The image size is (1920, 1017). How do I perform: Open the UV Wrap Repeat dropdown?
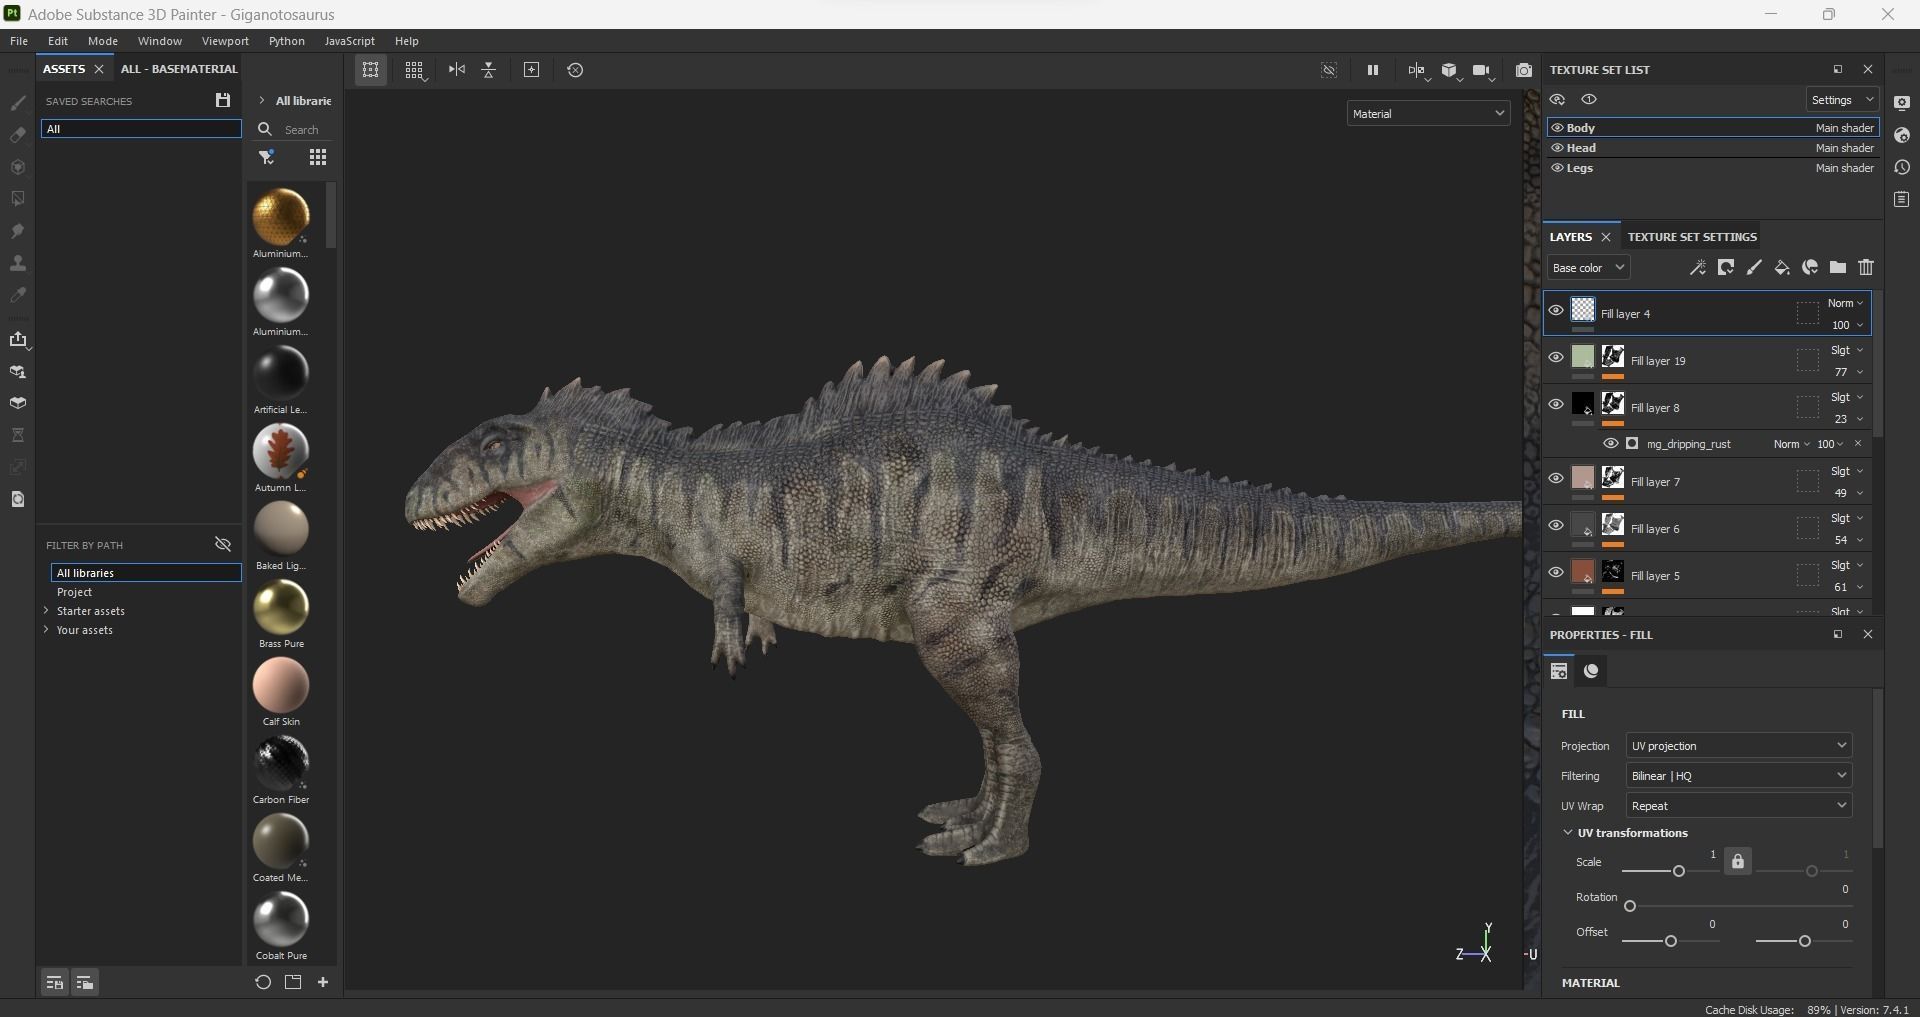click(x=1739, y=806)
